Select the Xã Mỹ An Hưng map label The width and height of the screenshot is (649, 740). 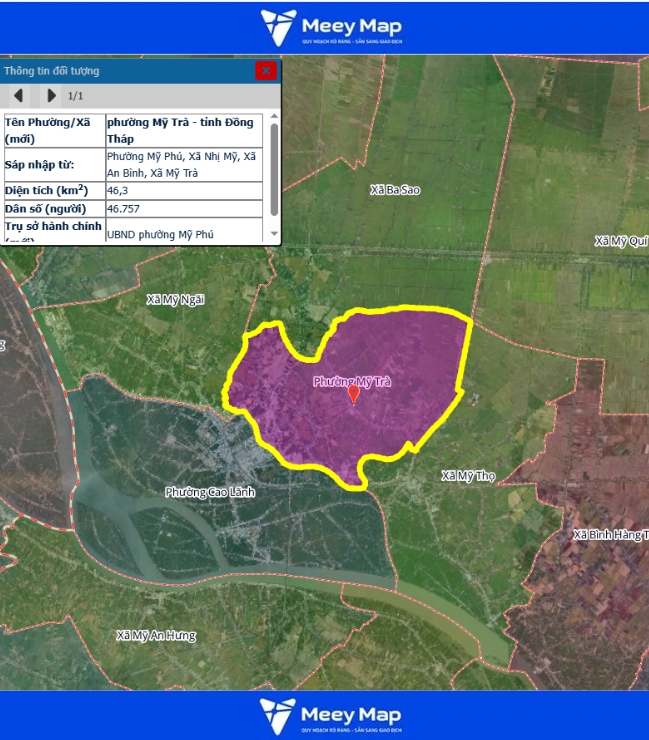point(156,635)
